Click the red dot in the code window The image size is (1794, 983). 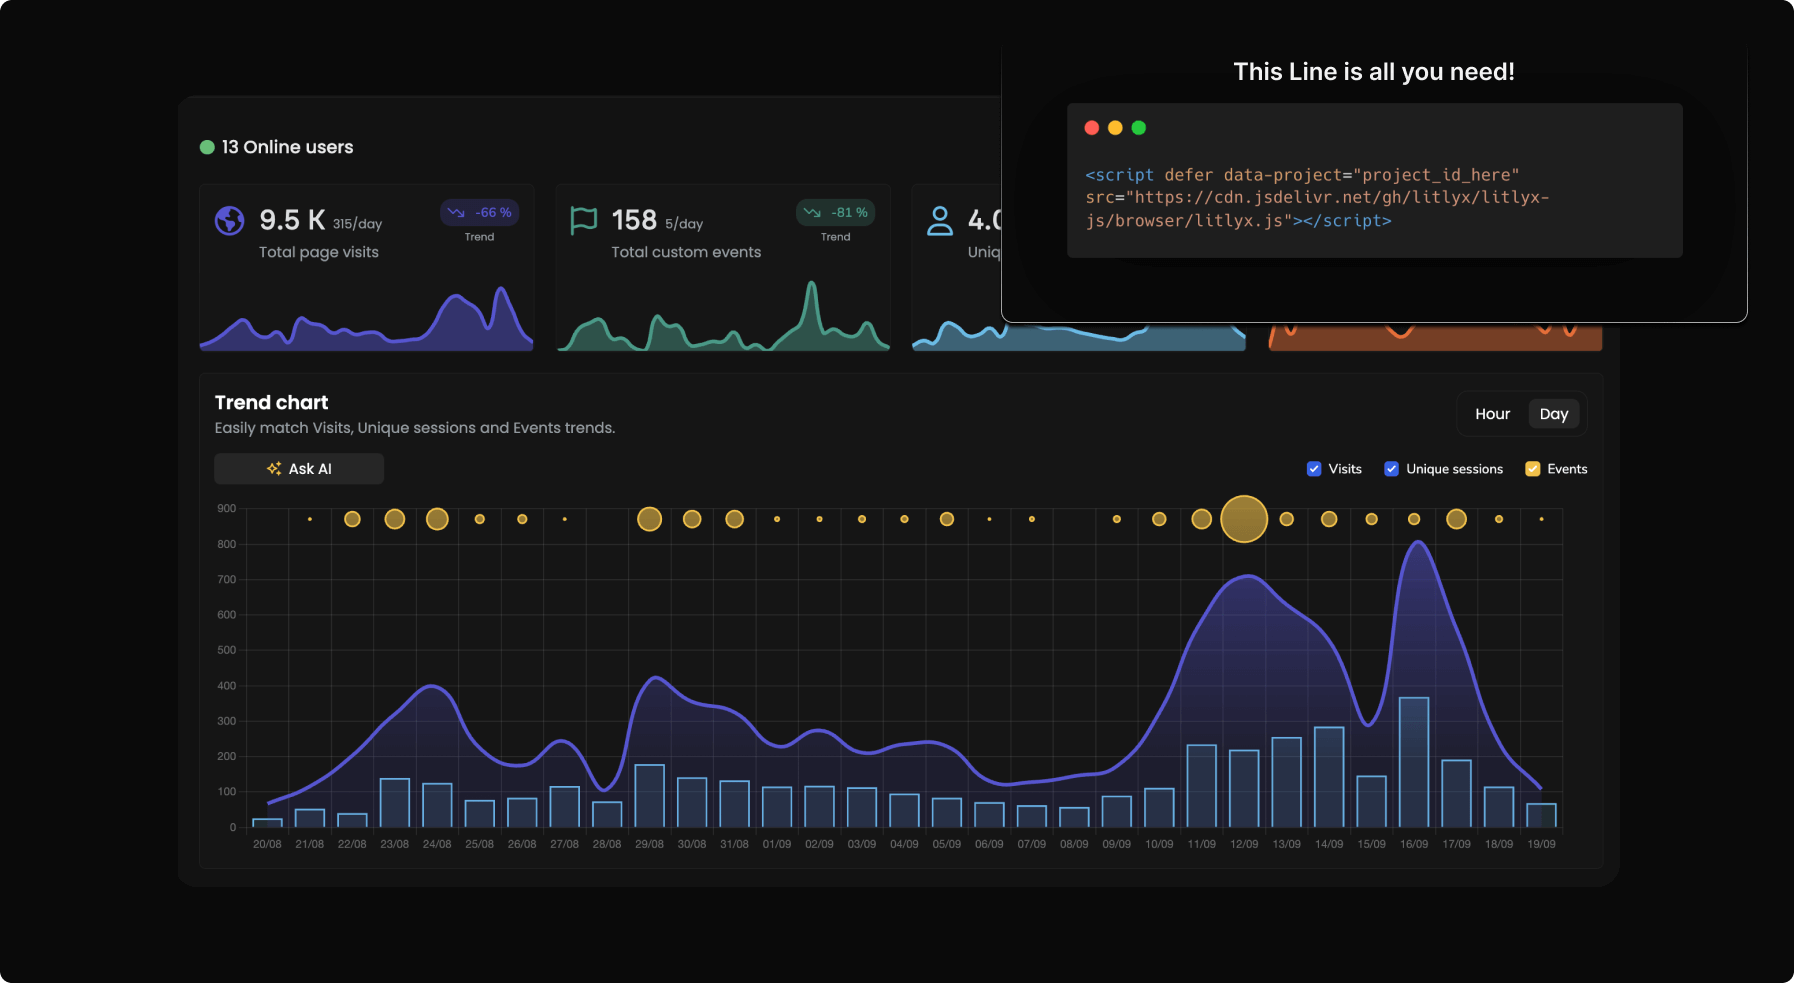coord(1092,128)
